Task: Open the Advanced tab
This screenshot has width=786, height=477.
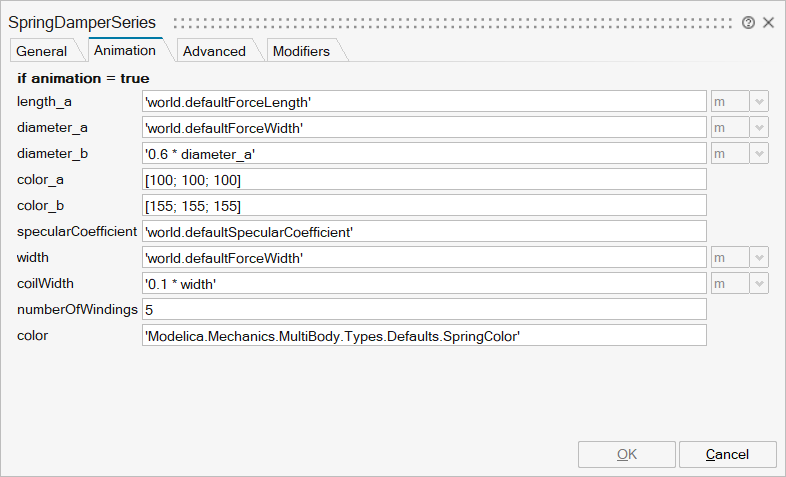Action: coord(214,51)
